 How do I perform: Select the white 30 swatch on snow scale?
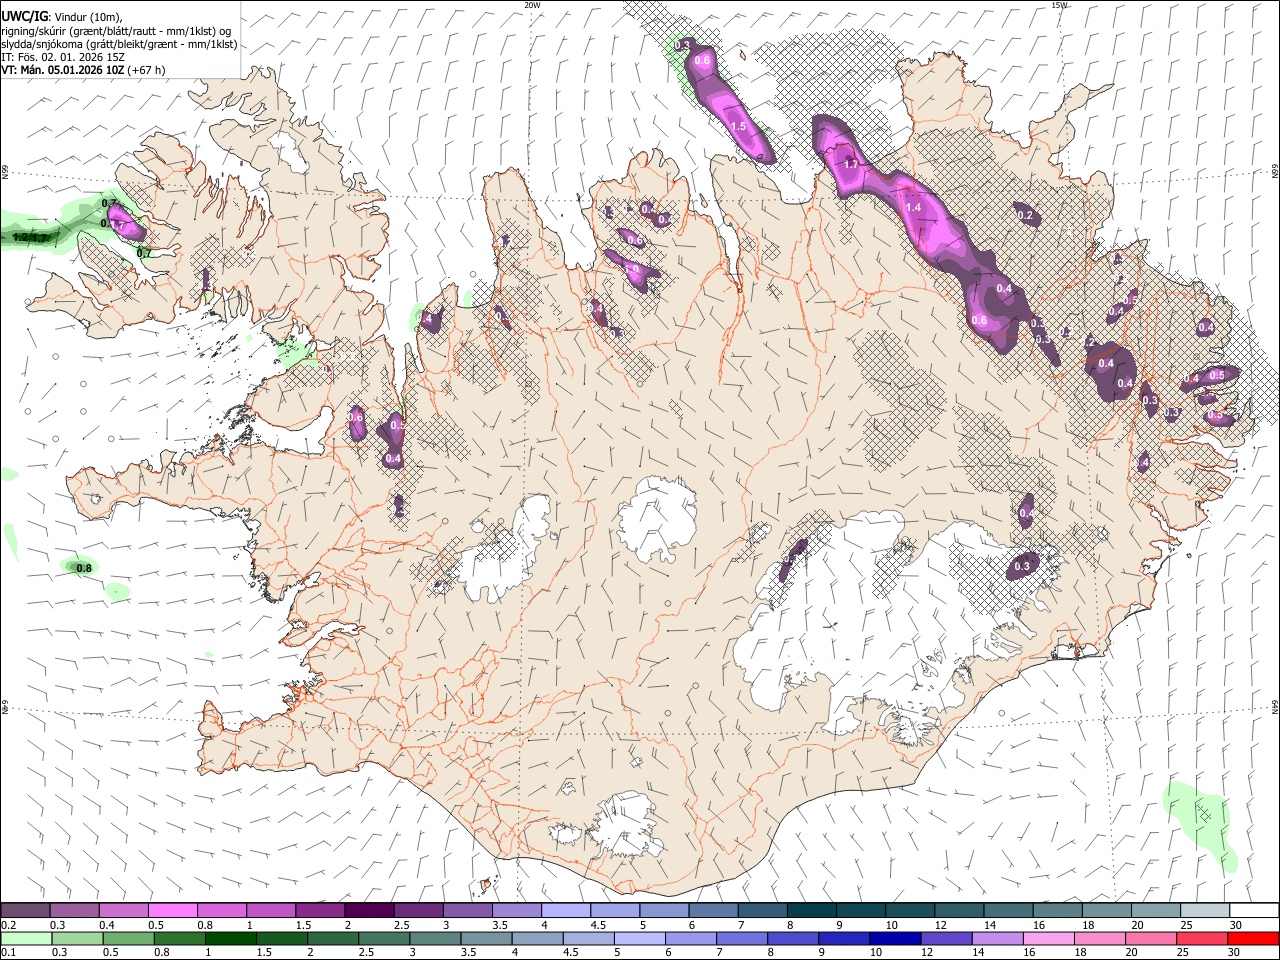(1254, 911)
